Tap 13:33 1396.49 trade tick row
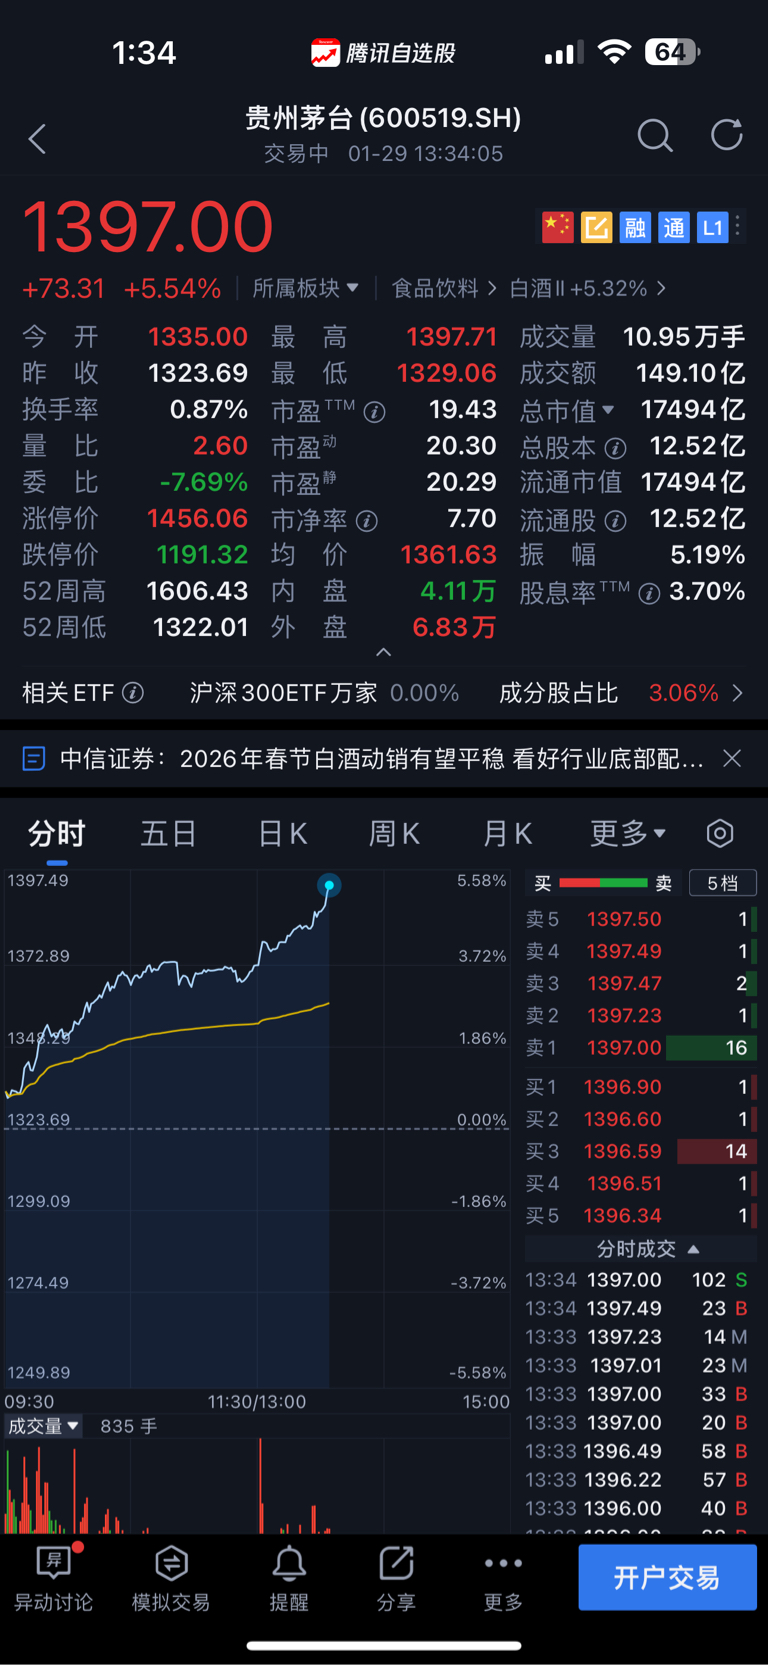Screen dimensions: 768x1665 (637, 1451)
